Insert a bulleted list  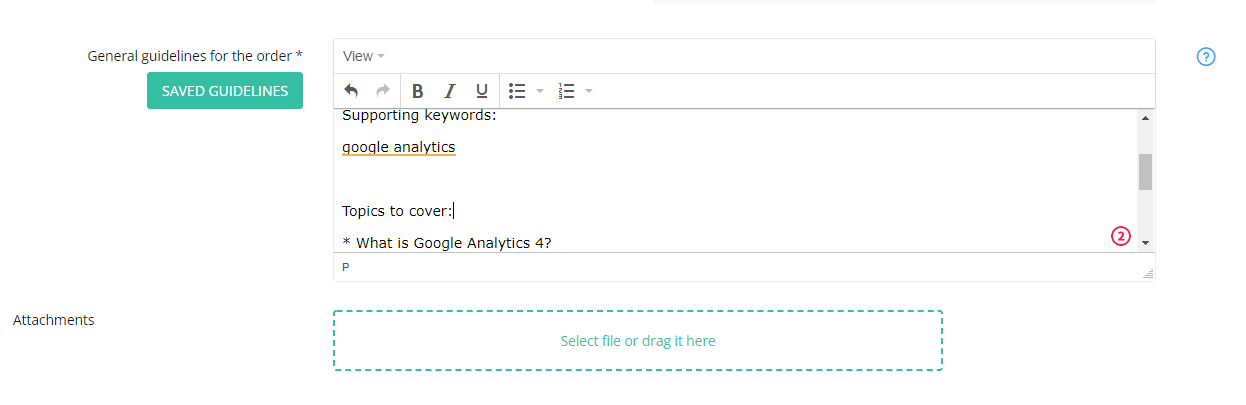coord(517,91)
